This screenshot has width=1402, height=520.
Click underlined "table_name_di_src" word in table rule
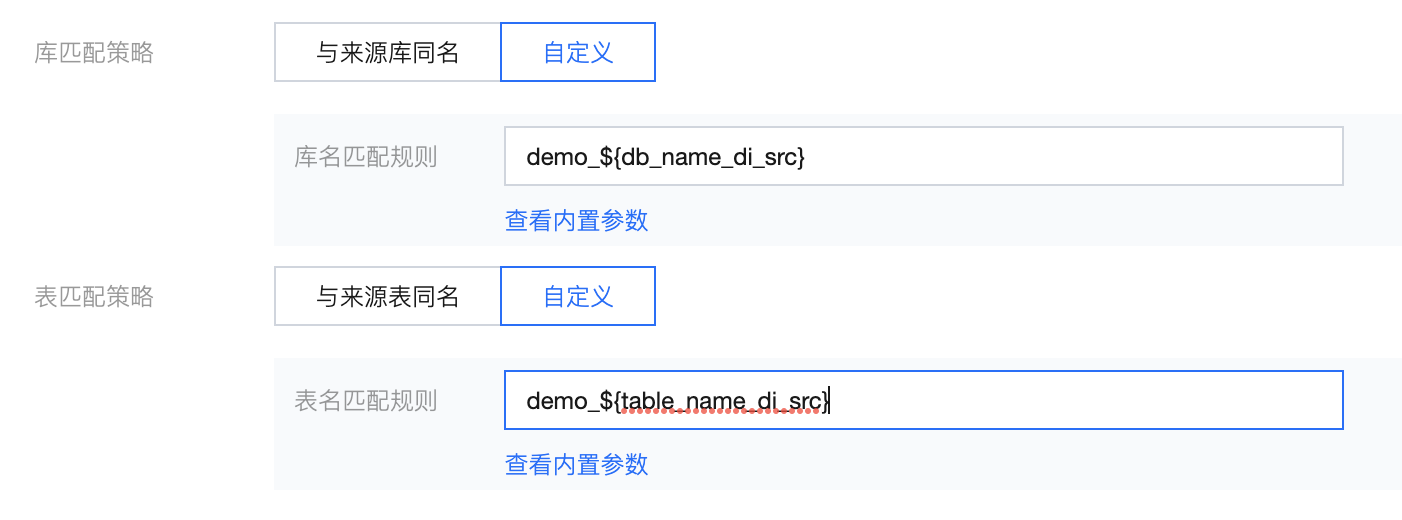[720, 401]
